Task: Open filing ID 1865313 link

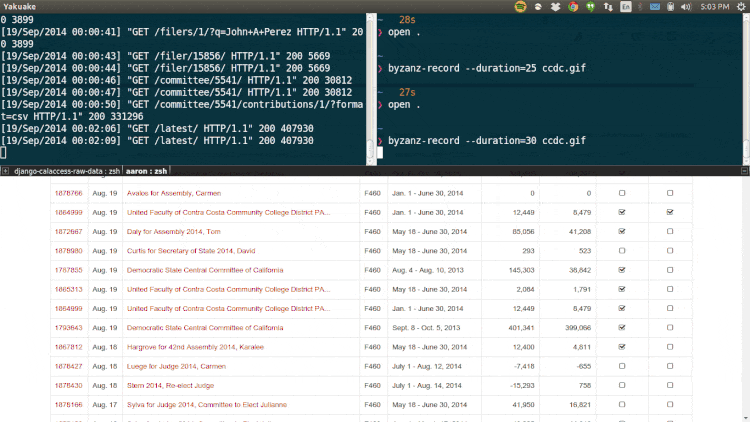Action: pos(68,289)
